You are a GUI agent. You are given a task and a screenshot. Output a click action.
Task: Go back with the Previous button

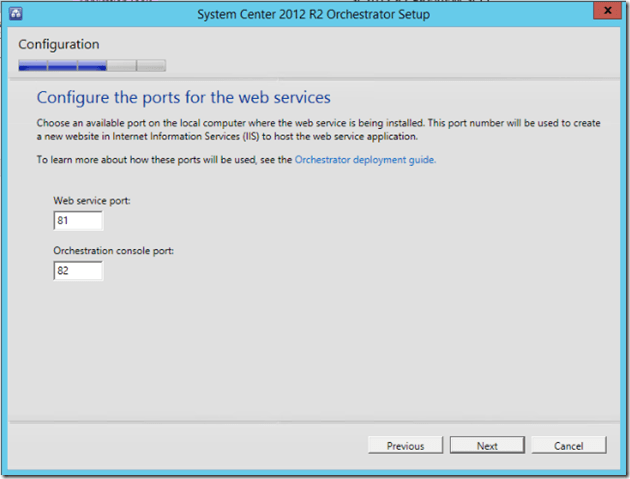pyautogui.click(x=405, y=446)
